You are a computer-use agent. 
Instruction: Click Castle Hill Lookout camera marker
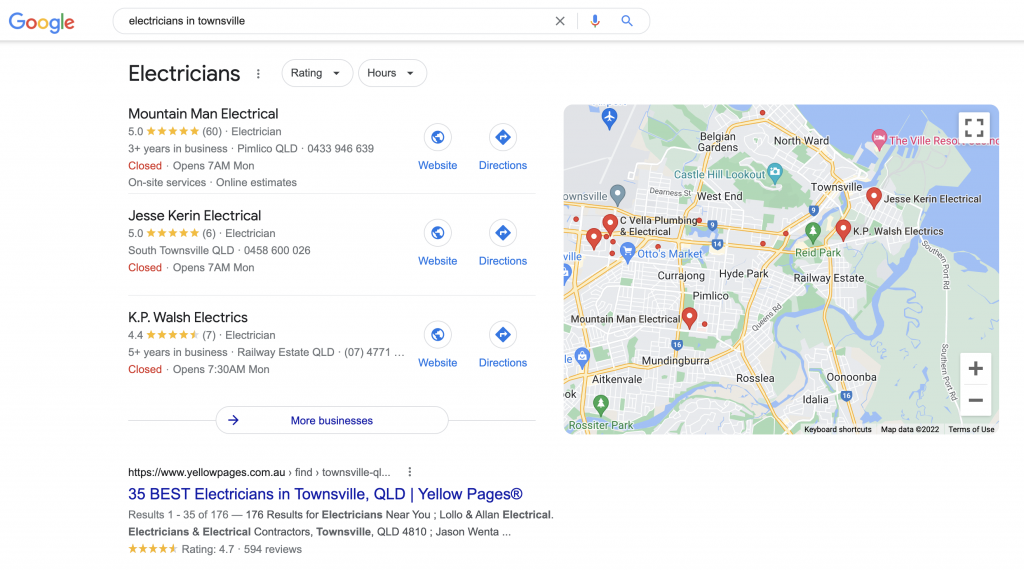click(775, 173)
